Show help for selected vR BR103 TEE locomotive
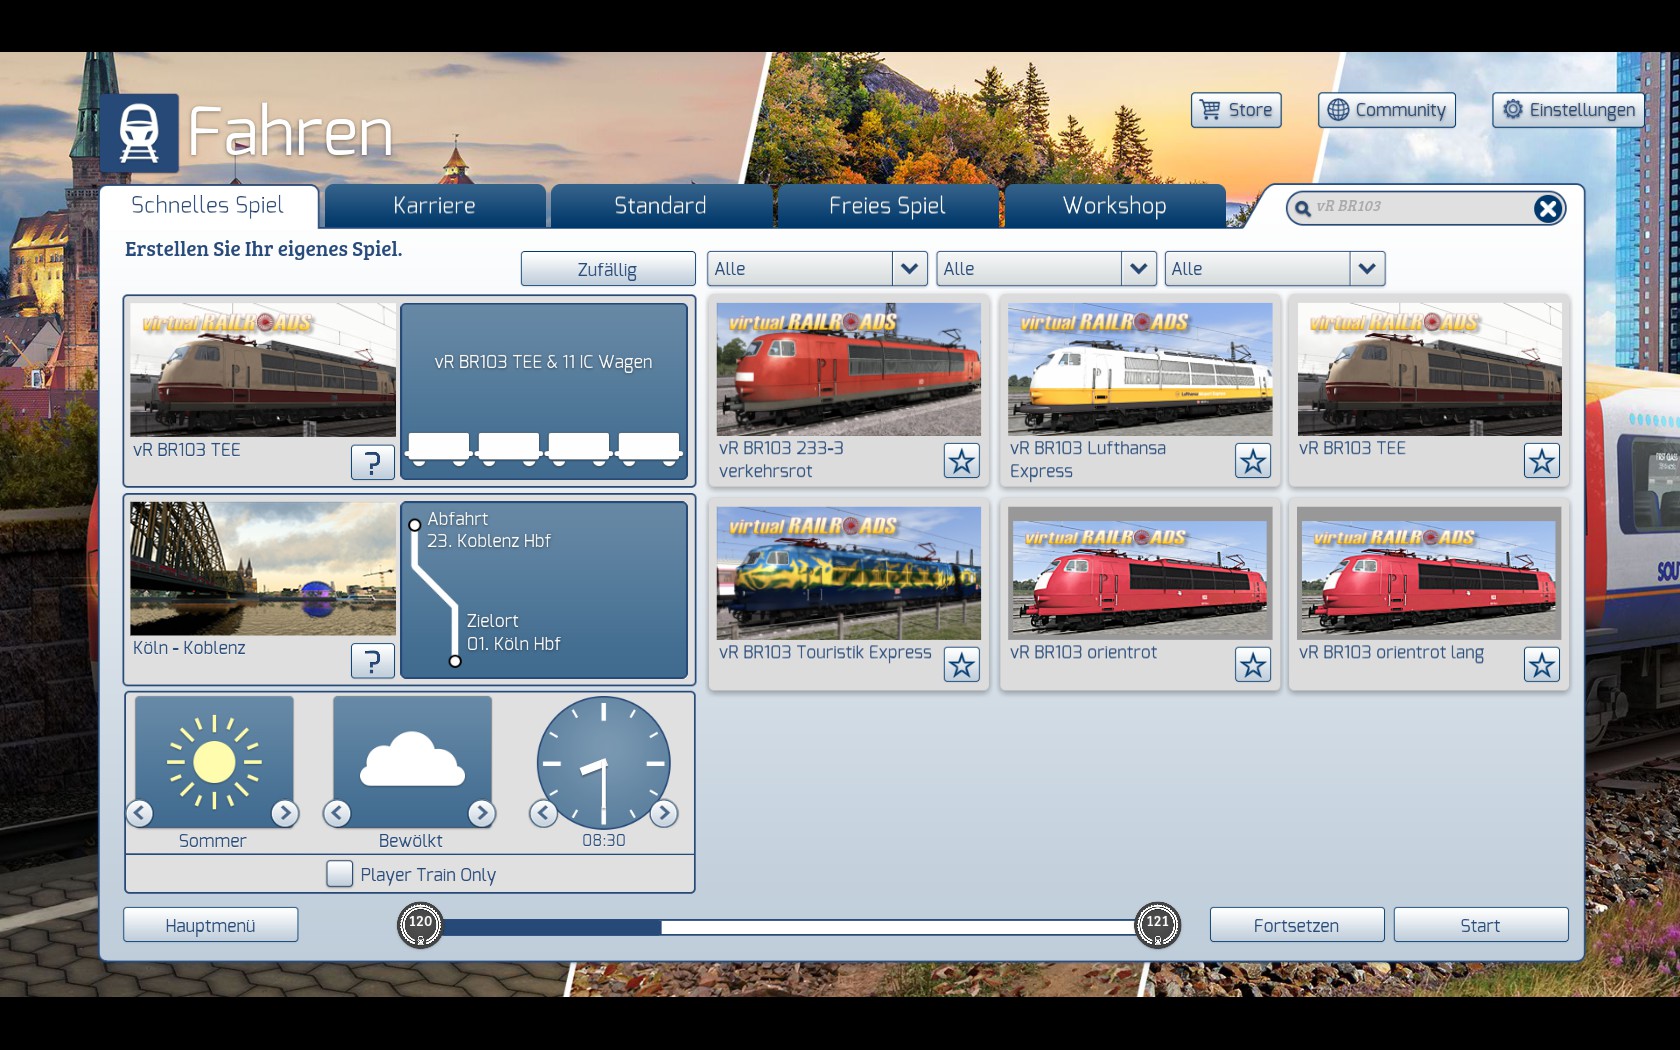This screenshot has width=1680, height=1050. (372, 462)
